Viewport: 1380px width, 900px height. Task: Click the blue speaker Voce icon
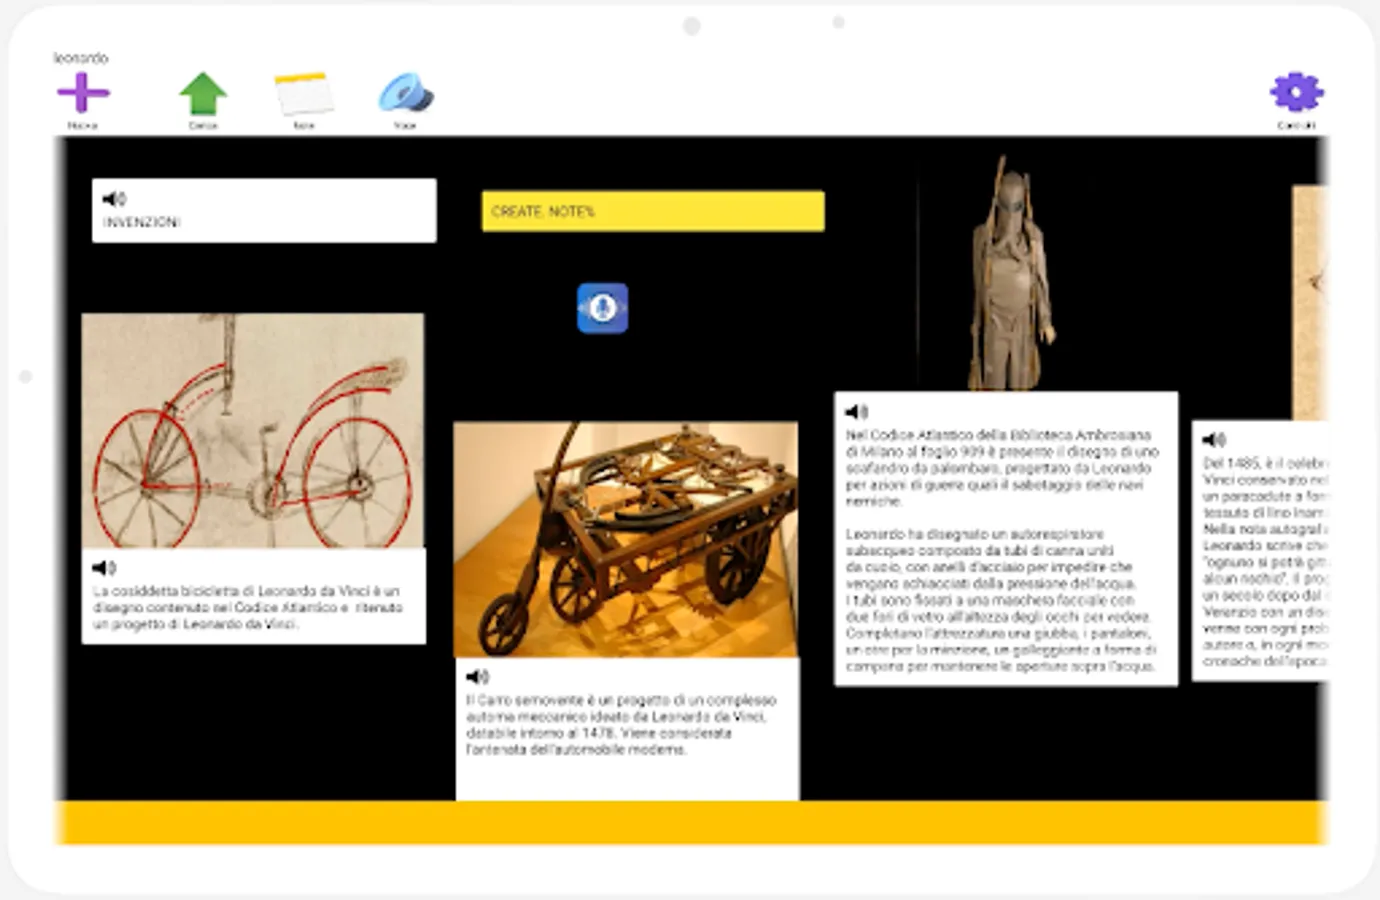(405, 93)
